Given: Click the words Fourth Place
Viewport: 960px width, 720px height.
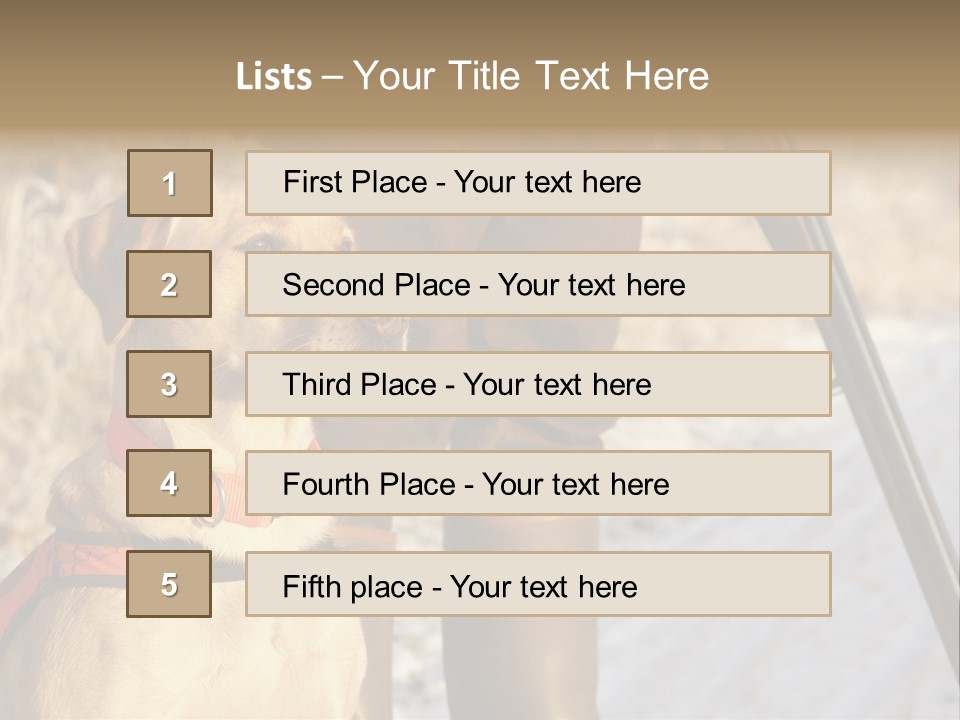Looking at the screenshot, I should [369, 484].
